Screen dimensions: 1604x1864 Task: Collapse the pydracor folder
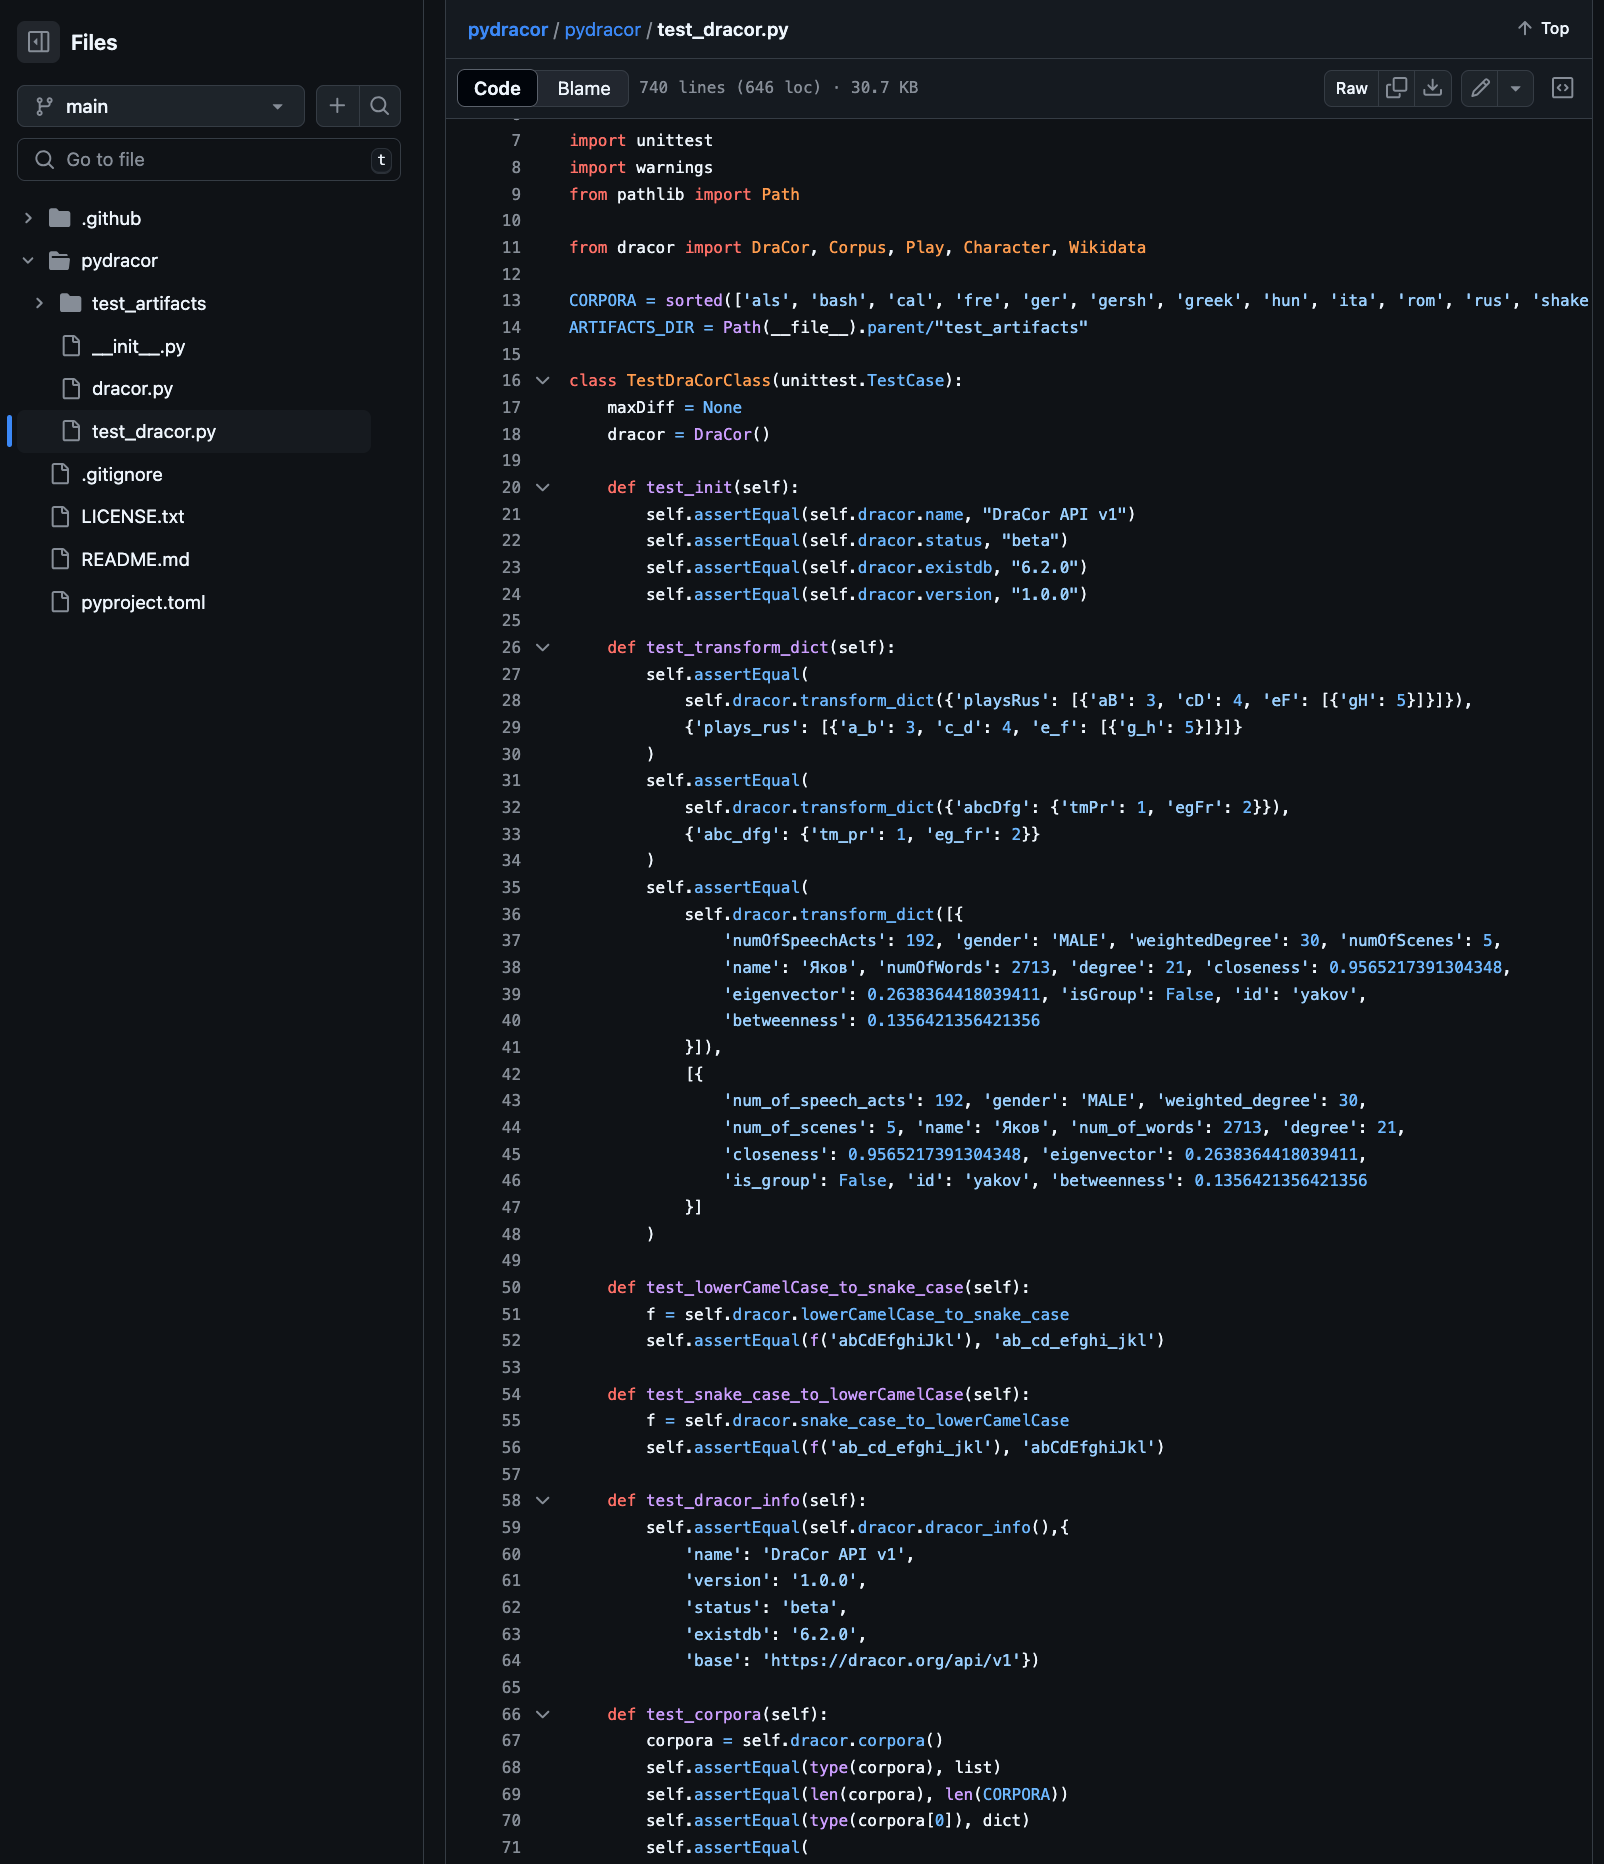(28, 261)
